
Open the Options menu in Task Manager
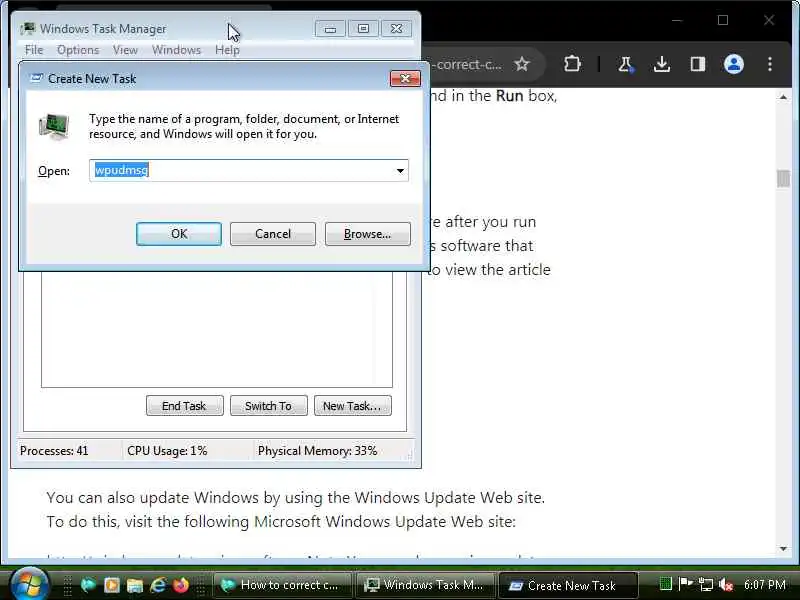(78, 50)
